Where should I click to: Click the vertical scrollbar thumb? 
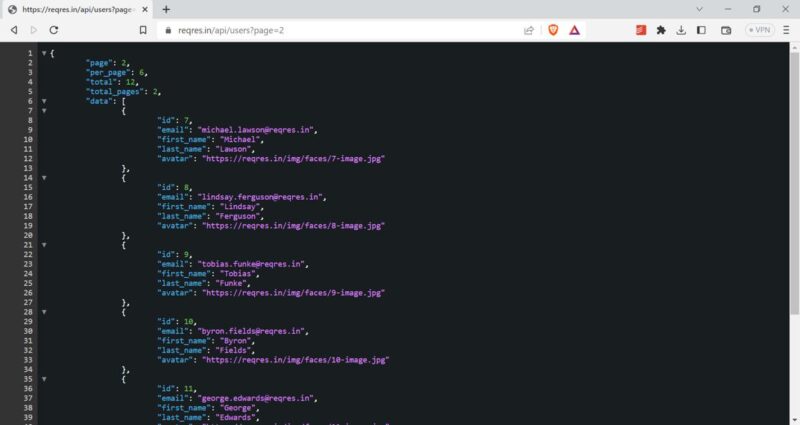(x=794, y=184)
